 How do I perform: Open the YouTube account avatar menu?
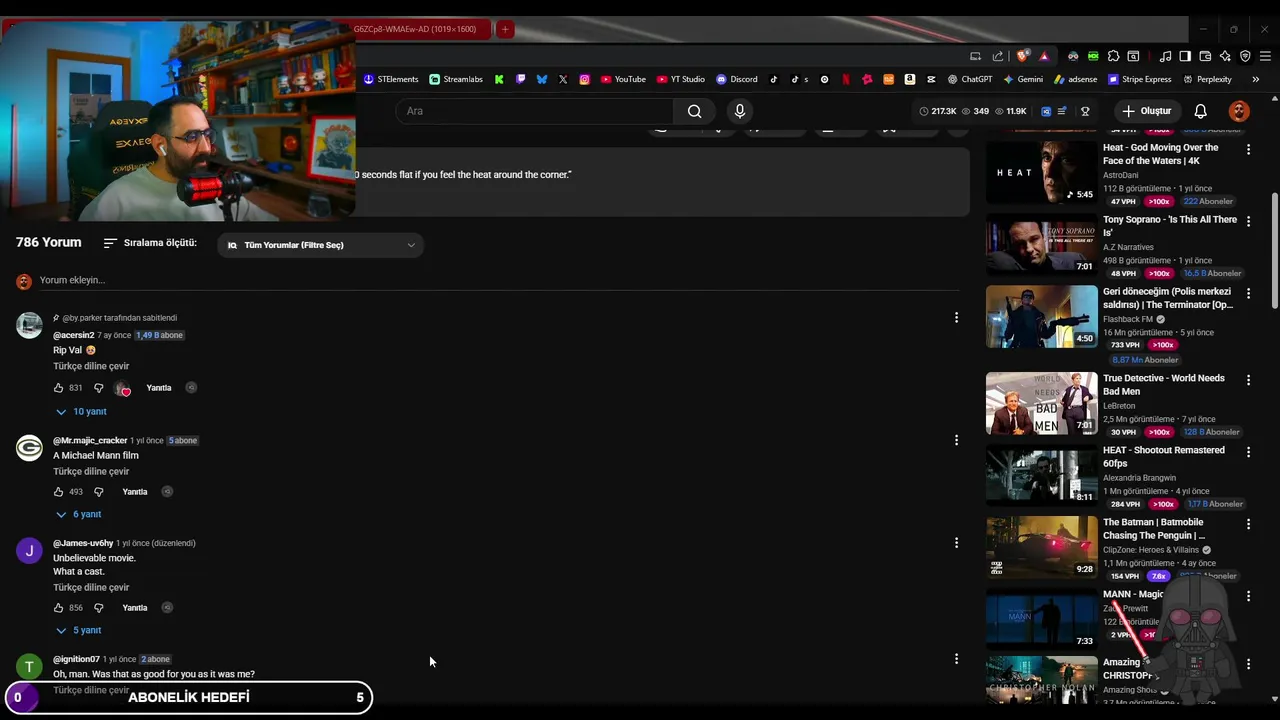point(1239,111)
